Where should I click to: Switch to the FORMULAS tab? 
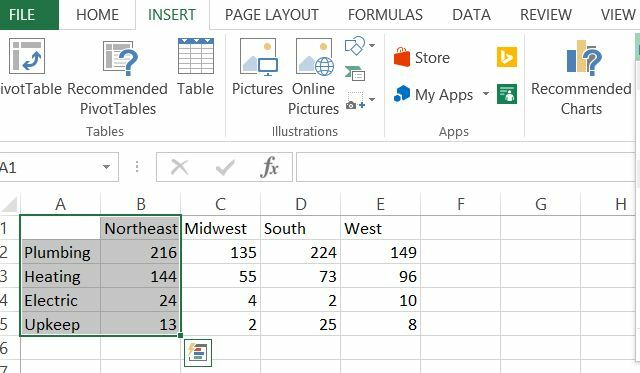coord(385,15)
